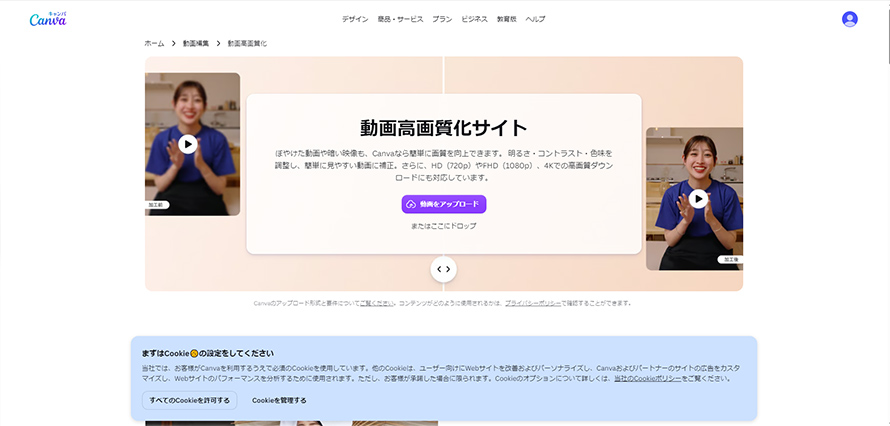The height and width of the screenshot is (426, 890).
Task: Click 動画をアップロード upload button
Action: pyautogui.click(x=444, y=204)
